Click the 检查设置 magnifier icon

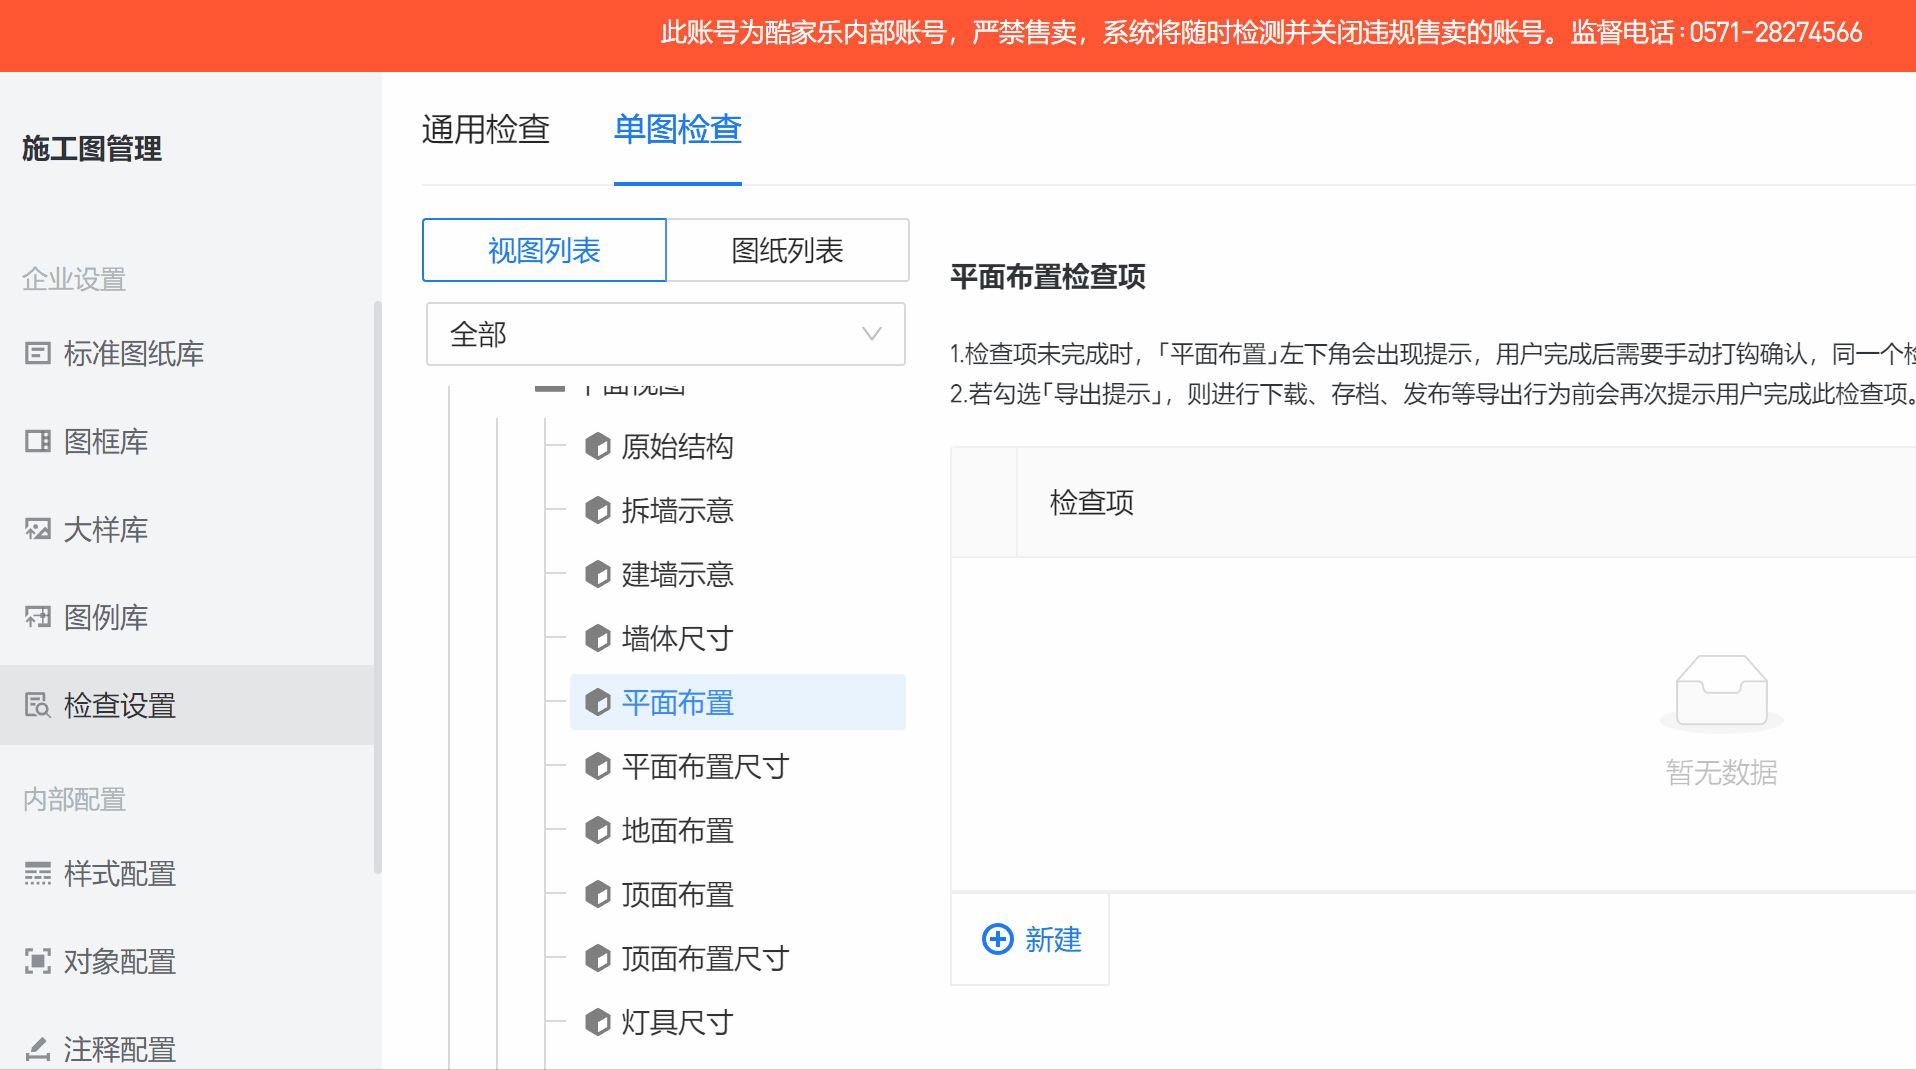tap(38, 705)
